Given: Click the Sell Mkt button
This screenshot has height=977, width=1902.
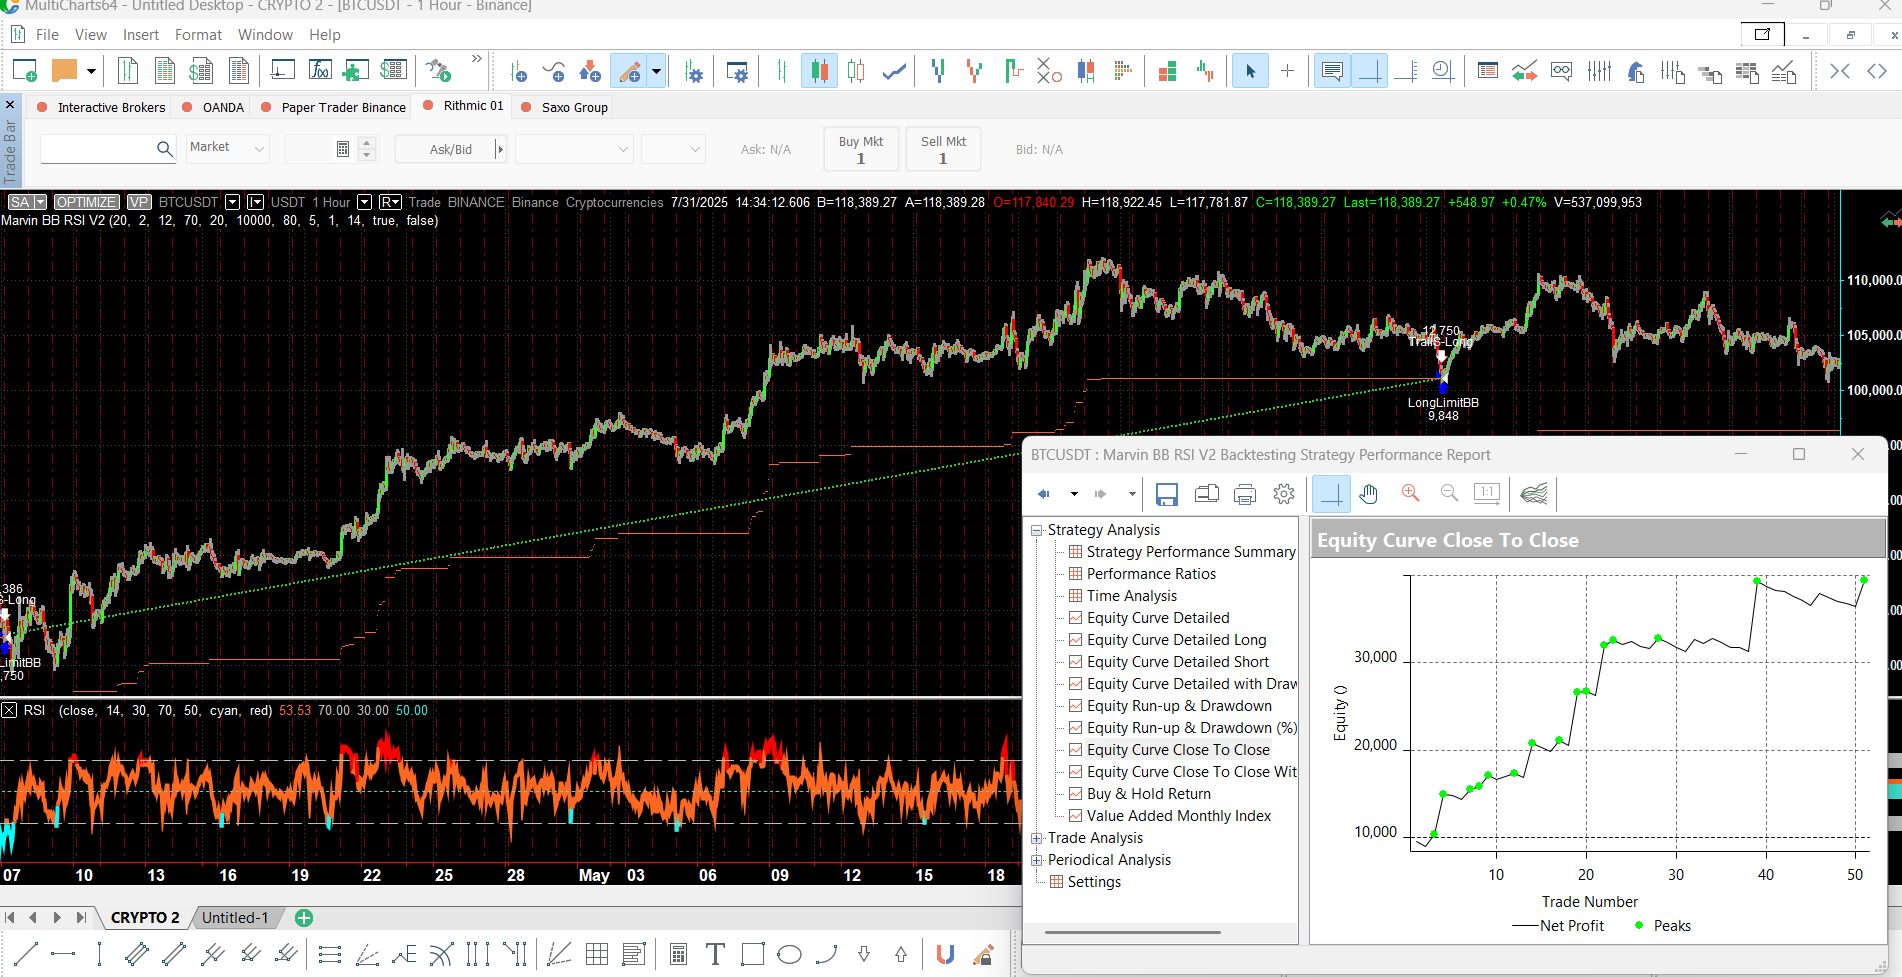Looking at the screenshot, I should 943,149.
